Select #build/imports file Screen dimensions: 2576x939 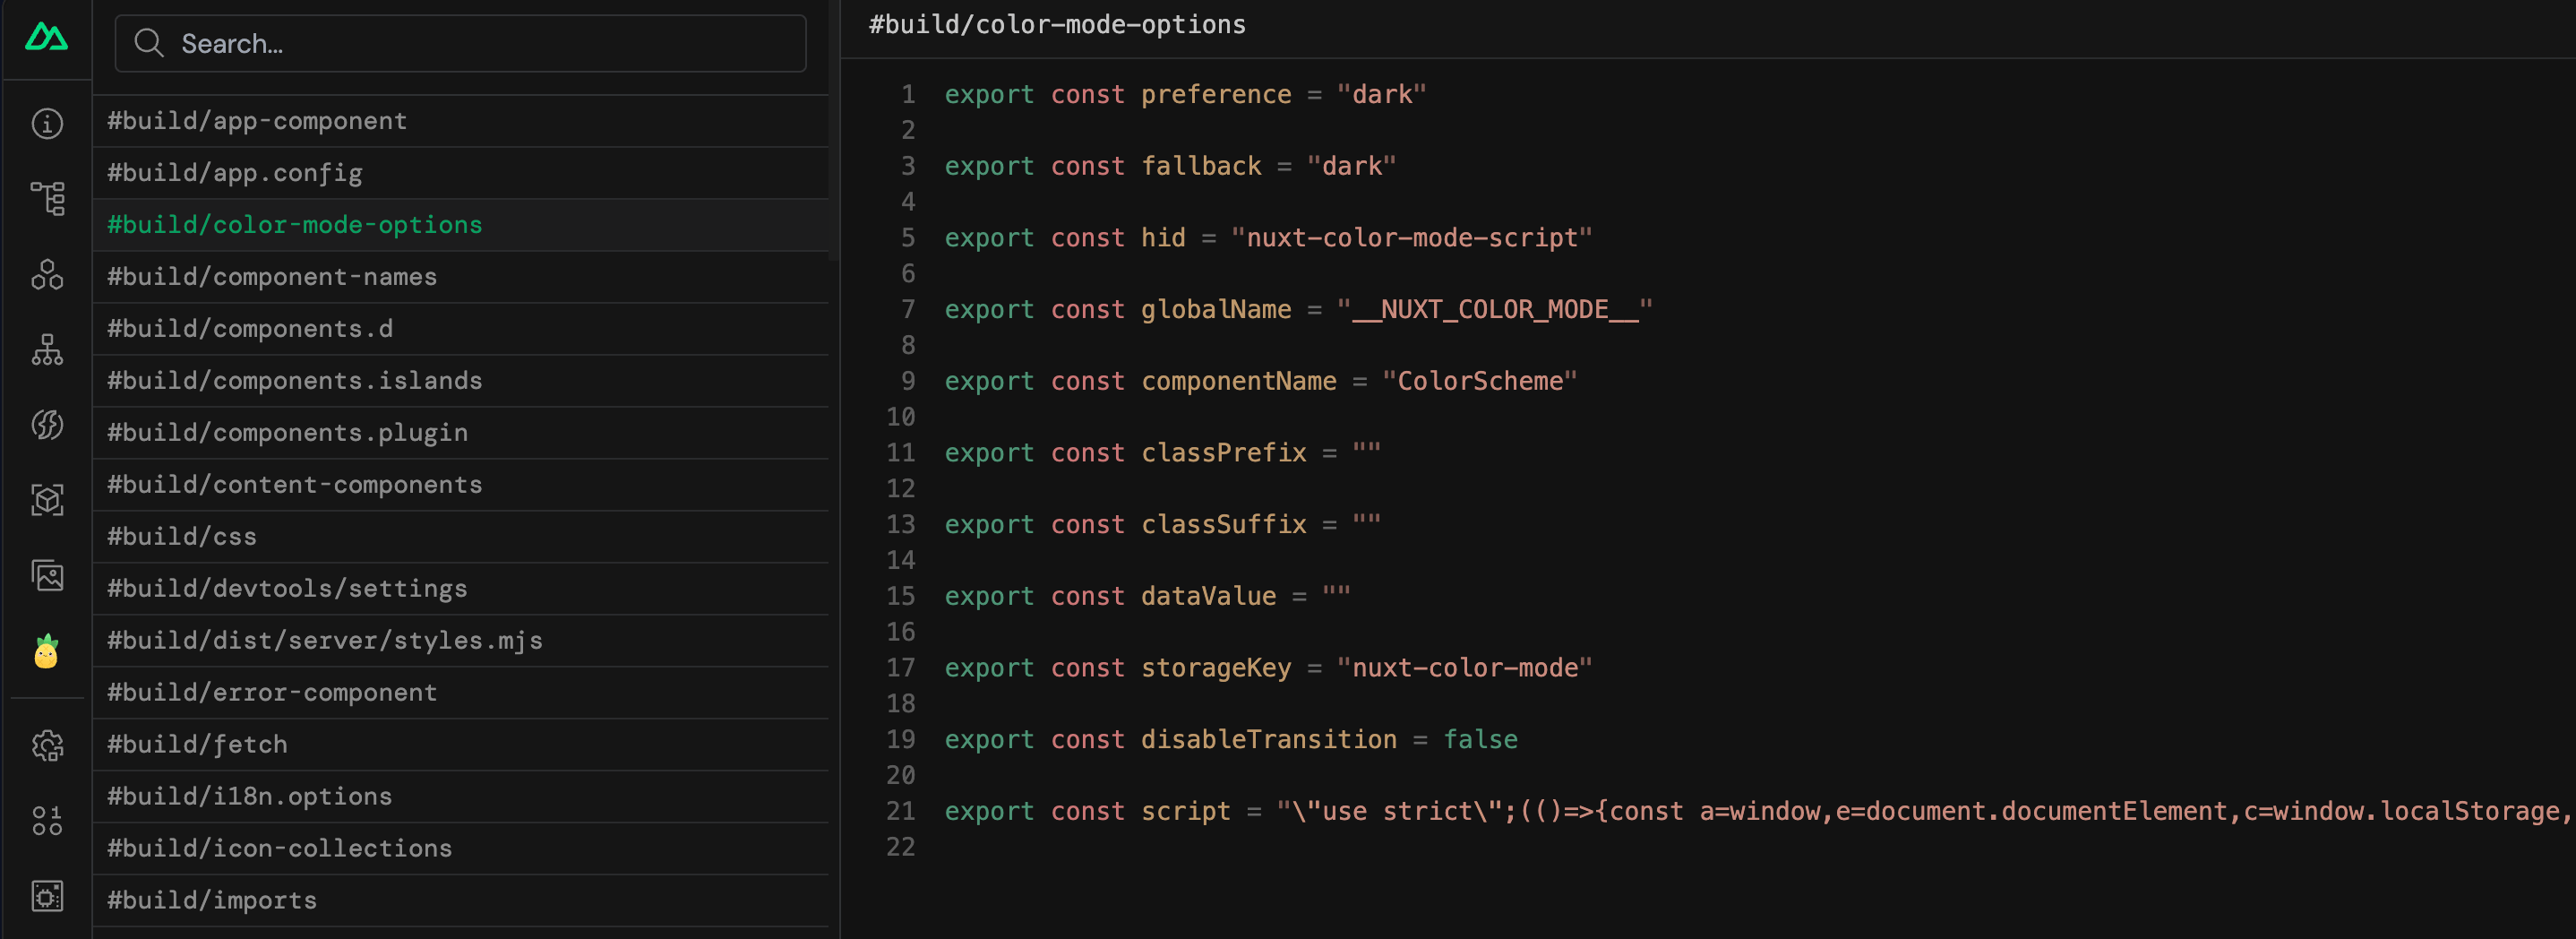click(x=460, y=901)
